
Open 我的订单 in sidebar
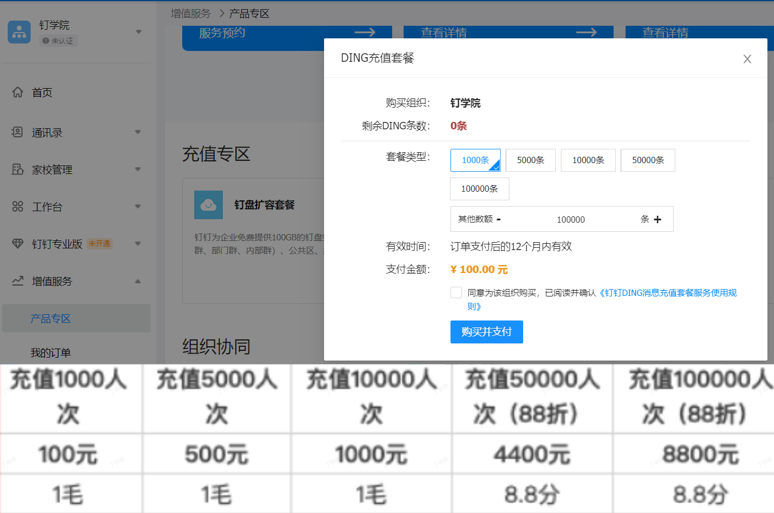point(51,353)
